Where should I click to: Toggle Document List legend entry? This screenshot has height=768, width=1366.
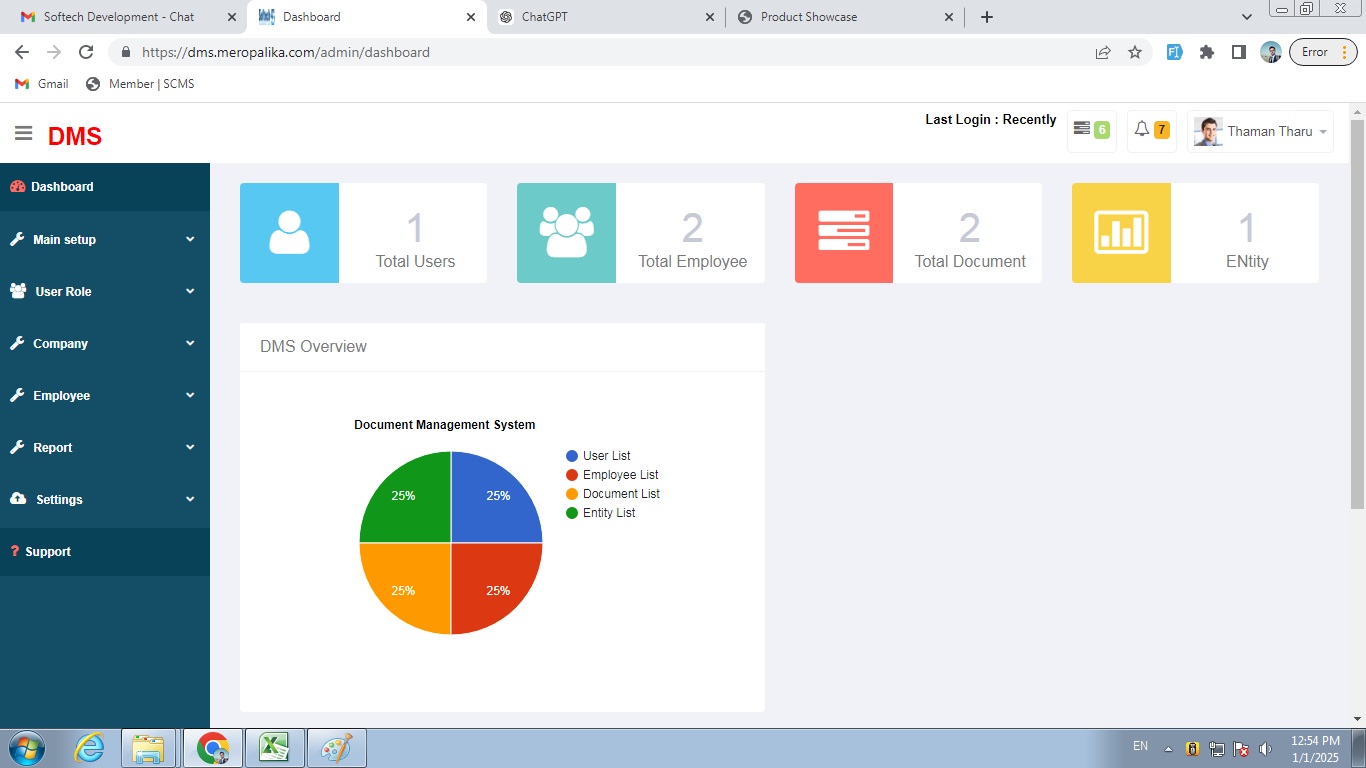pos(621,494)
